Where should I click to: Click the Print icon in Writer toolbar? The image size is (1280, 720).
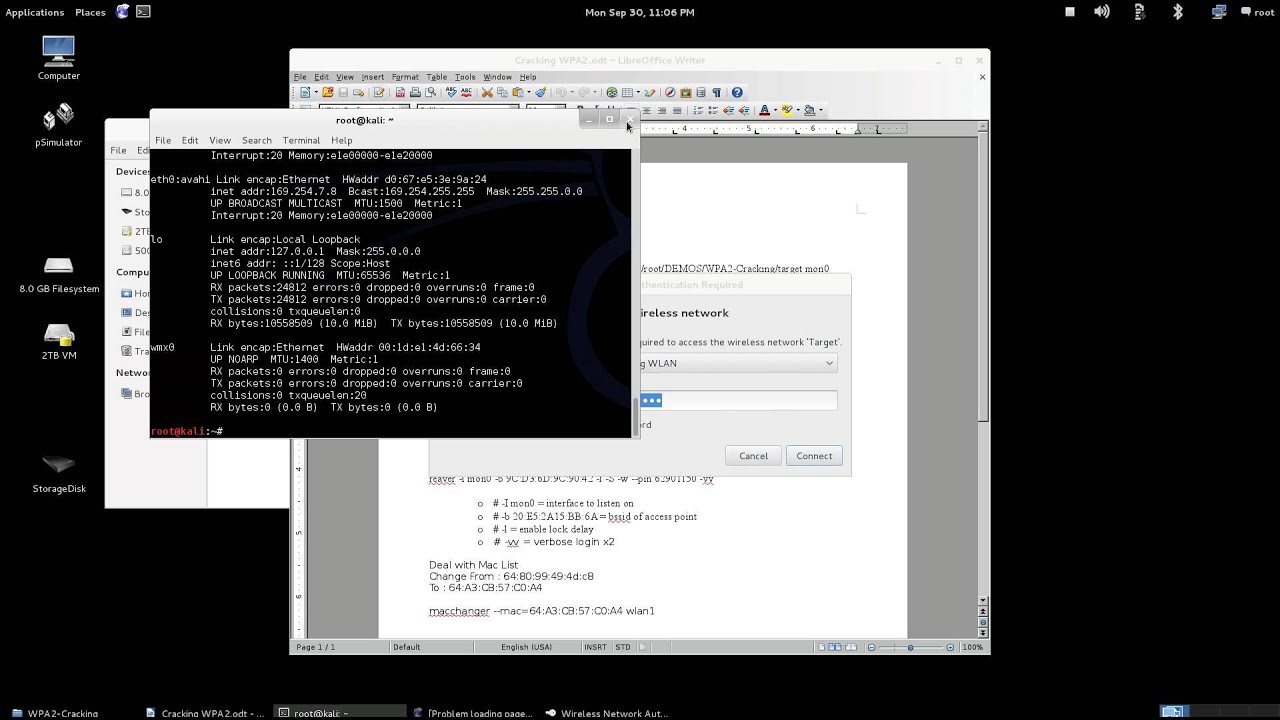pyautogui.click(x=415, y=92)
